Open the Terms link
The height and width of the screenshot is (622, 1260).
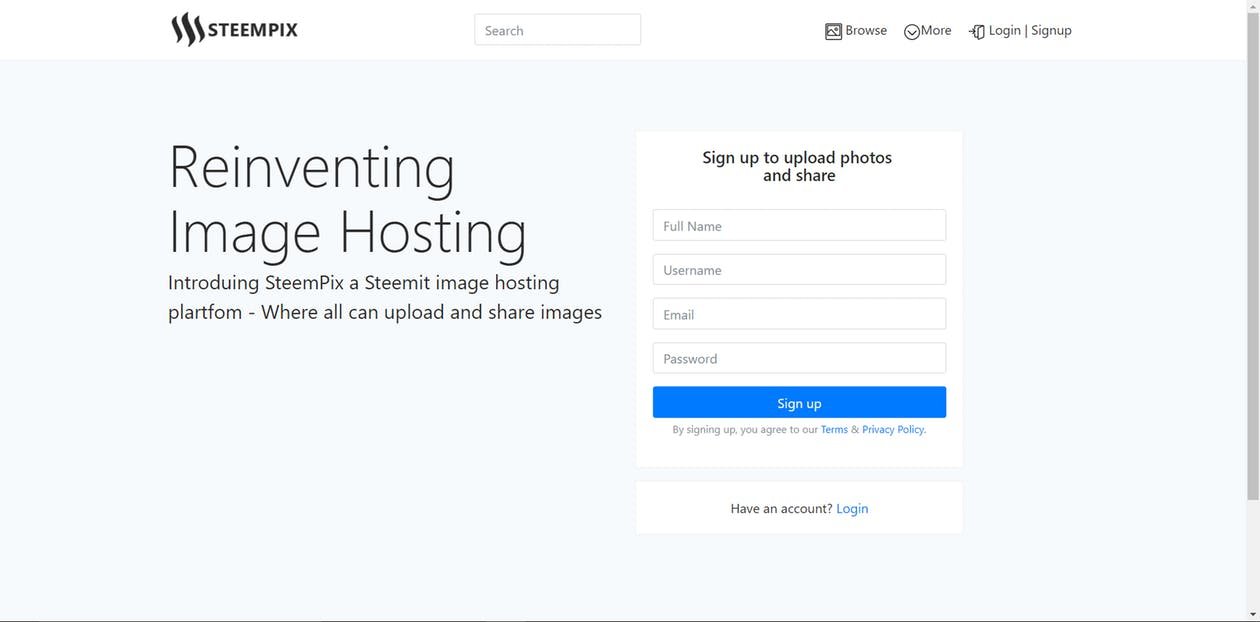tap(834, 430)
